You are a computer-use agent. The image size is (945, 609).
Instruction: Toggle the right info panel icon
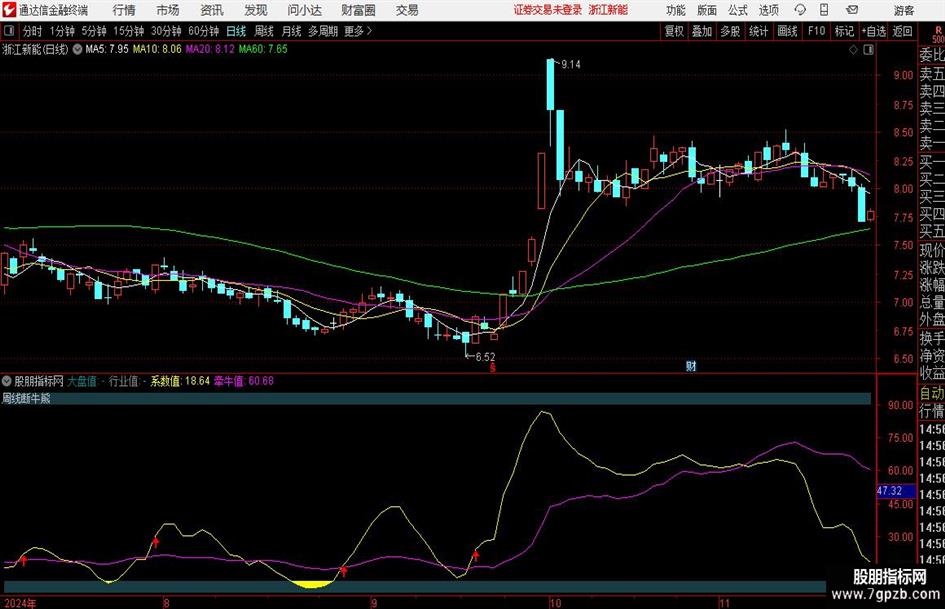868,50
